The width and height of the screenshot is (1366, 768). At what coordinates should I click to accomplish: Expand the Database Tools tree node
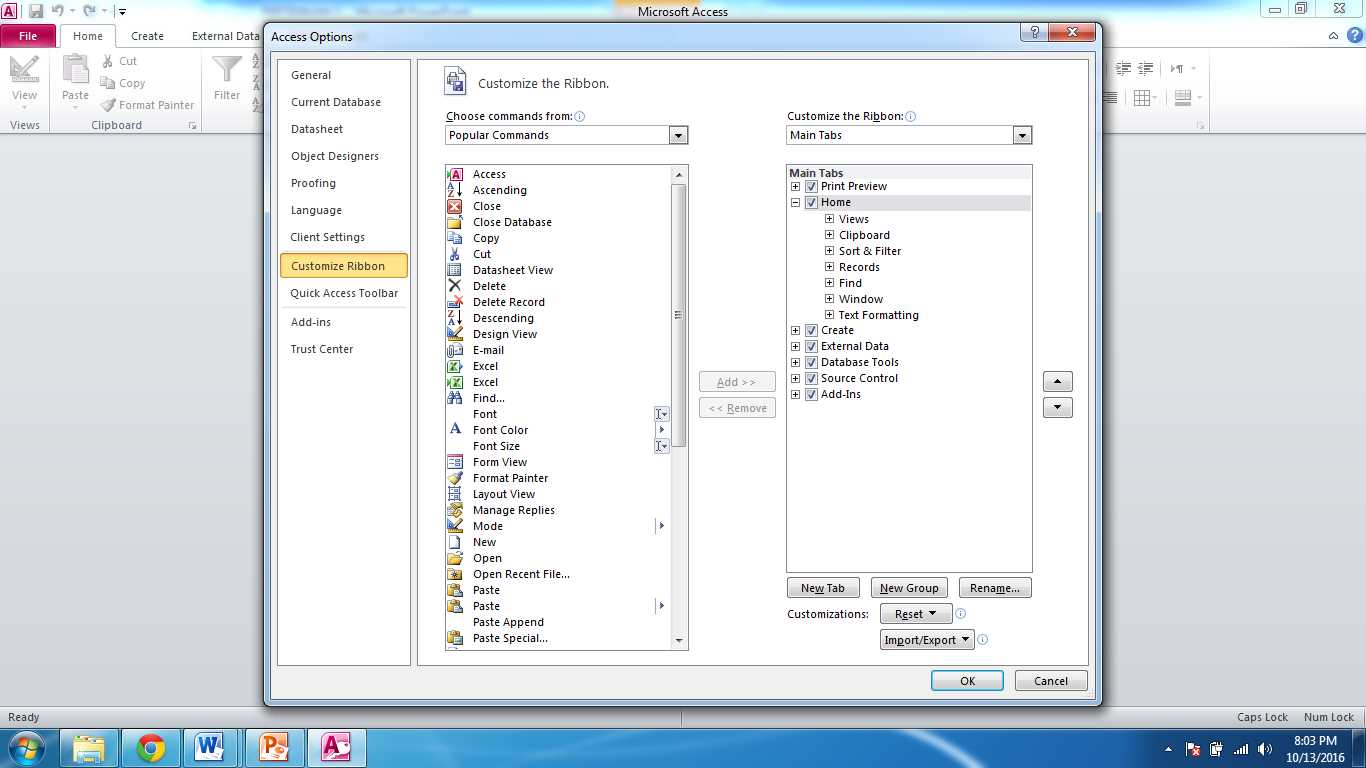click(x=796, y=363)
